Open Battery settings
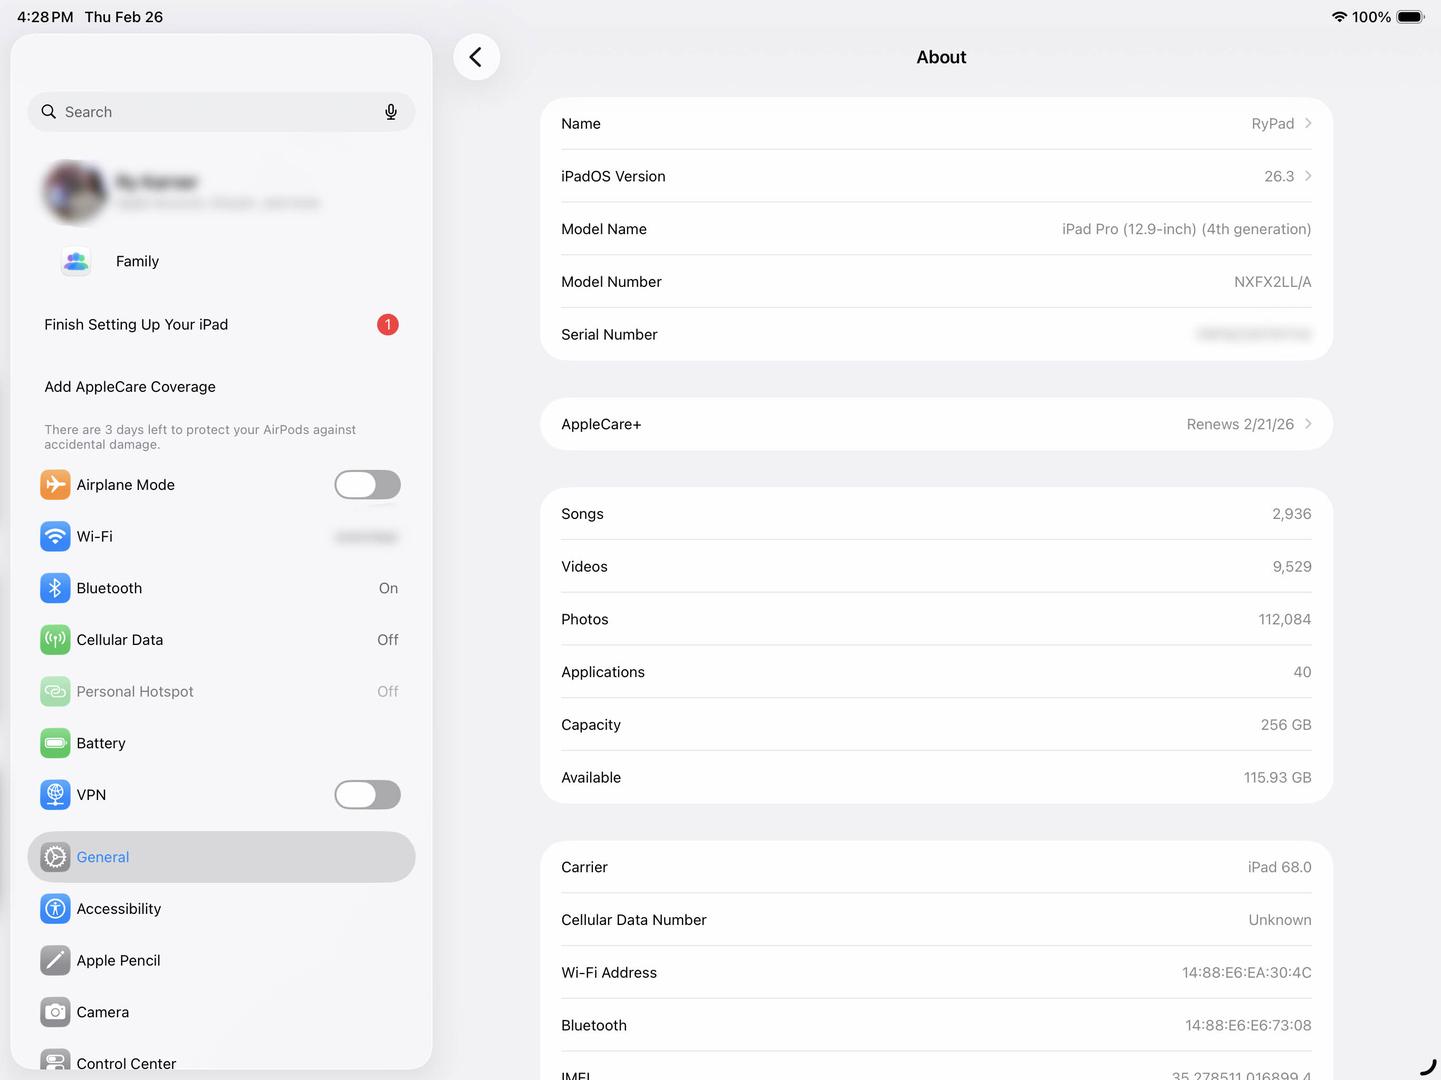Viewport: 1441px width, 1080px height. click(x=221, y=743)
